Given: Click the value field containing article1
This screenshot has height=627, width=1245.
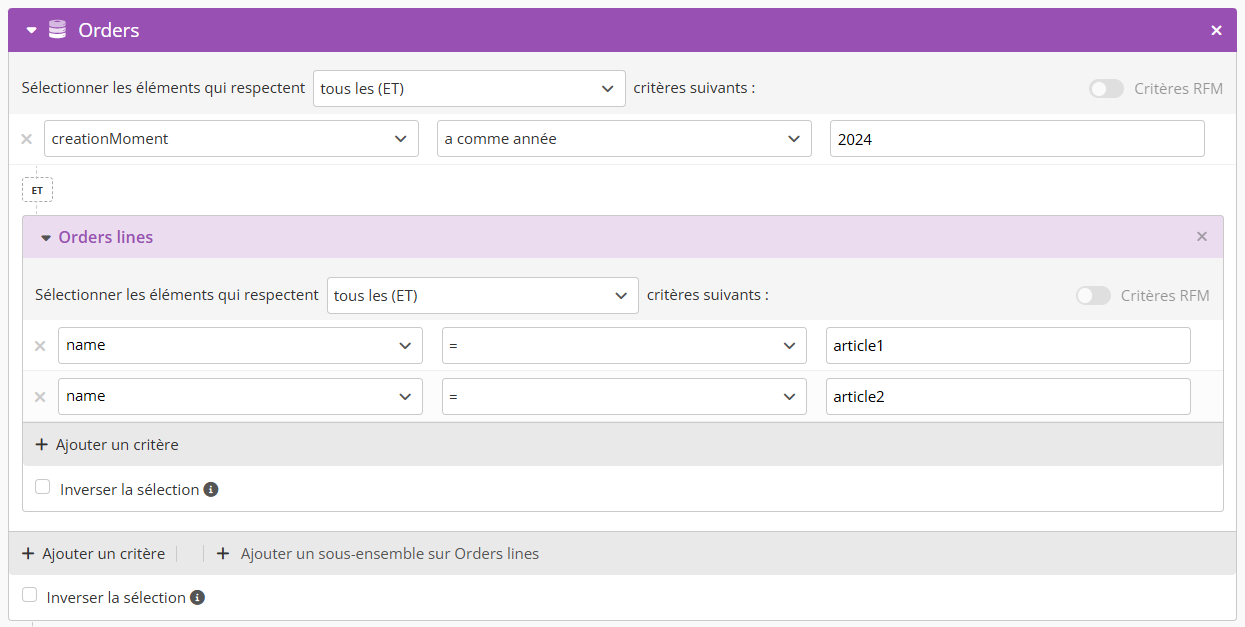Looking at the screenshot, I should coord(1008,345).
